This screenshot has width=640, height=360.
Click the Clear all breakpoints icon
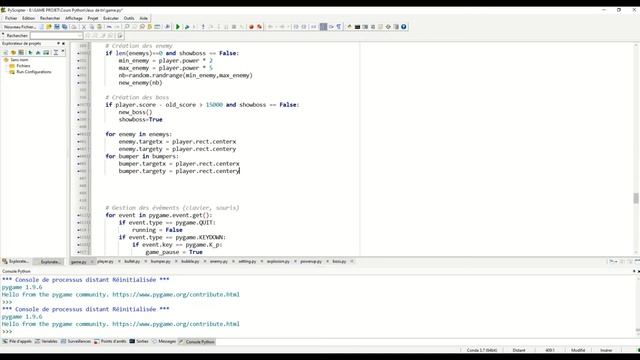(x=260, y=27)
